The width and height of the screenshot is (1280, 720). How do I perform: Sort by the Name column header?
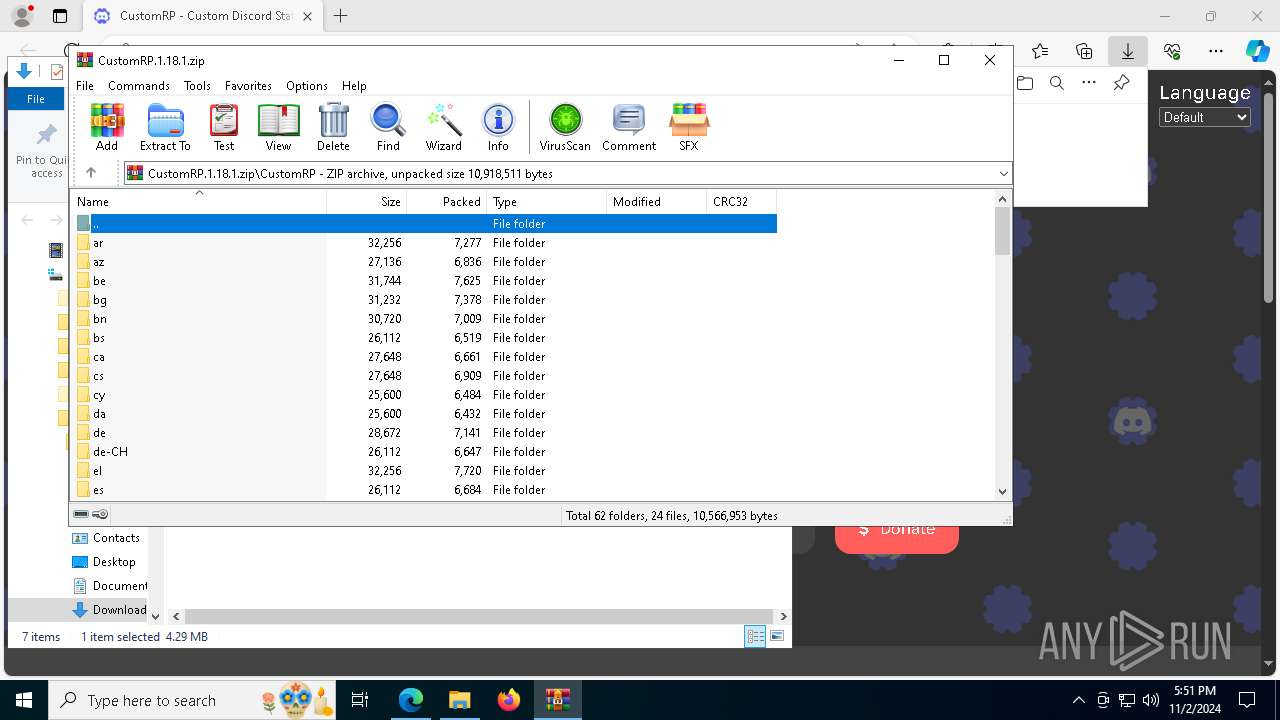point(198,202)
